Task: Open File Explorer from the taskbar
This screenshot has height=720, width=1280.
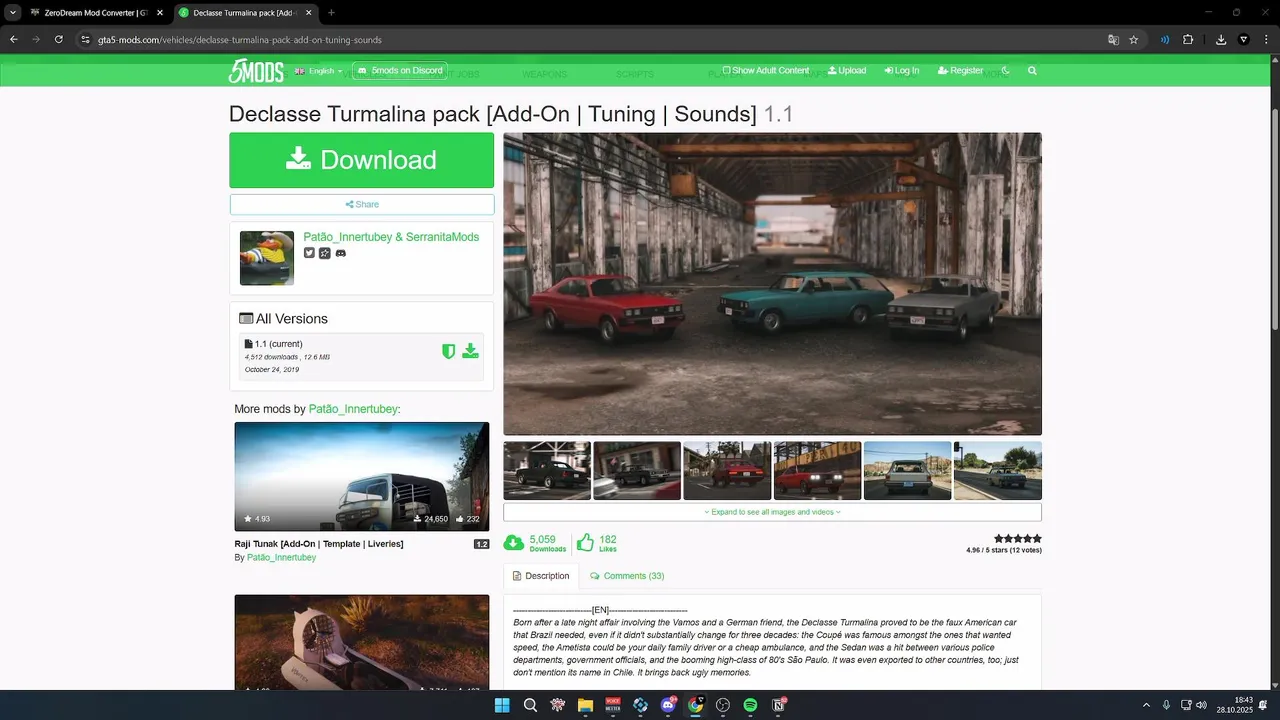Action: coord(585,705)
